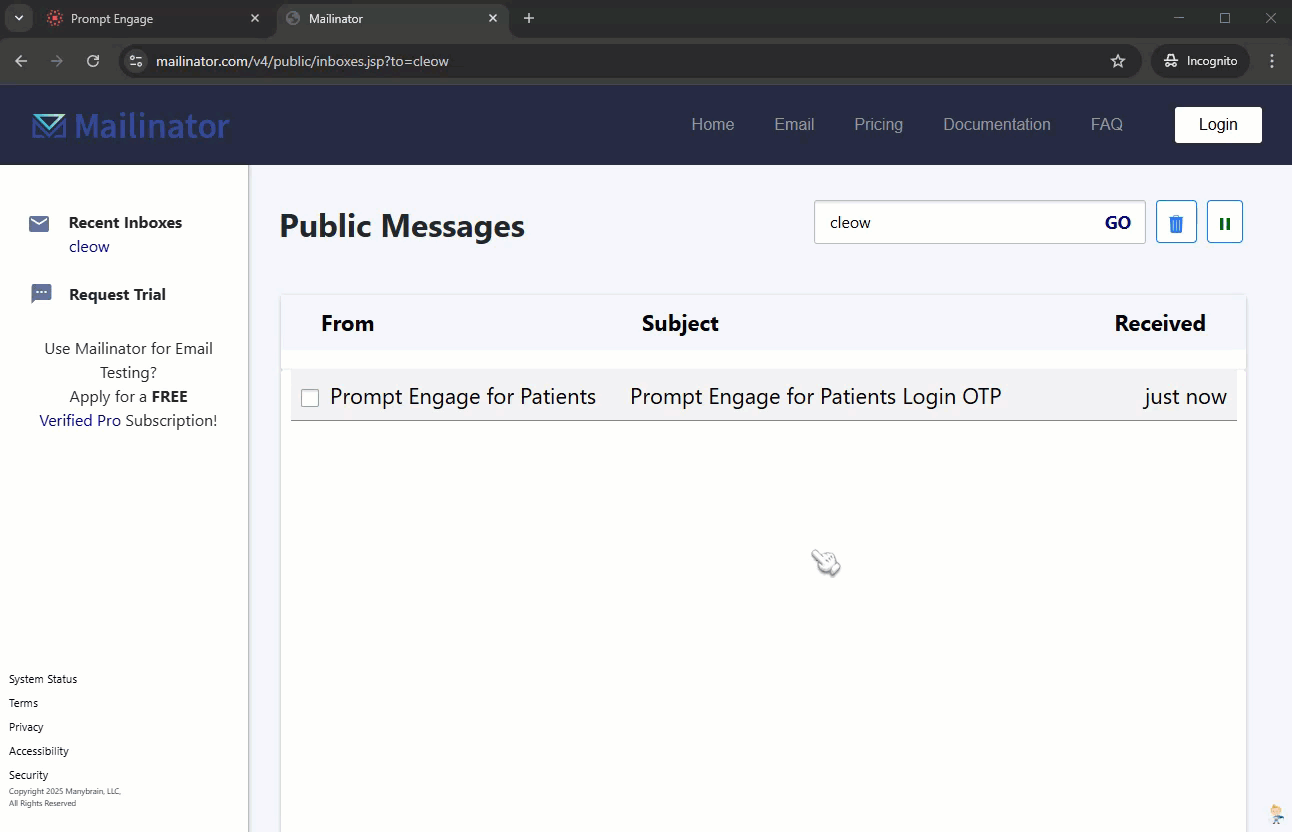Select the Prompt Engage for Patients email checkbox
Viewport: 1292px width, 832px height.
pos(310,398)
